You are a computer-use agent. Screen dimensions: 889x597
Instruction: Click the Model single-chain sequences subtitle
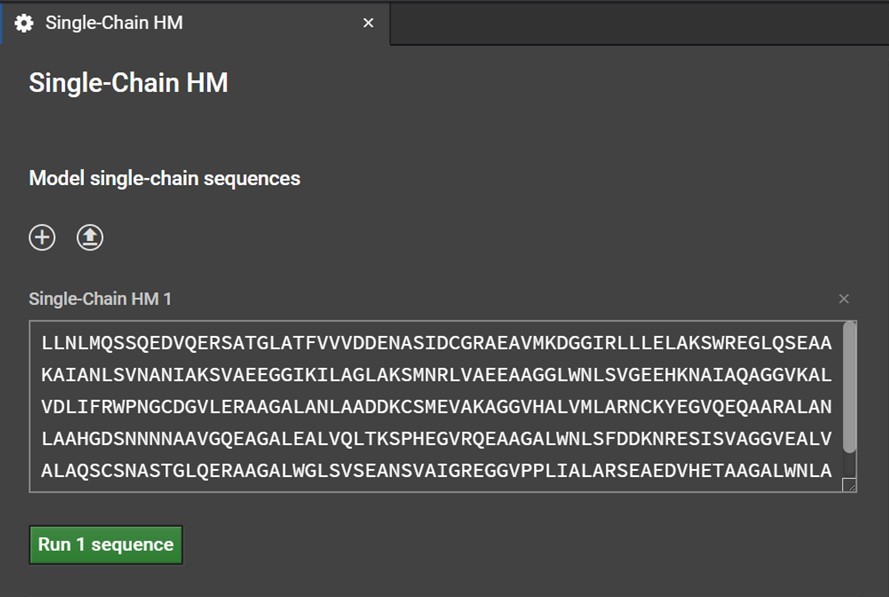pos(164,179)
